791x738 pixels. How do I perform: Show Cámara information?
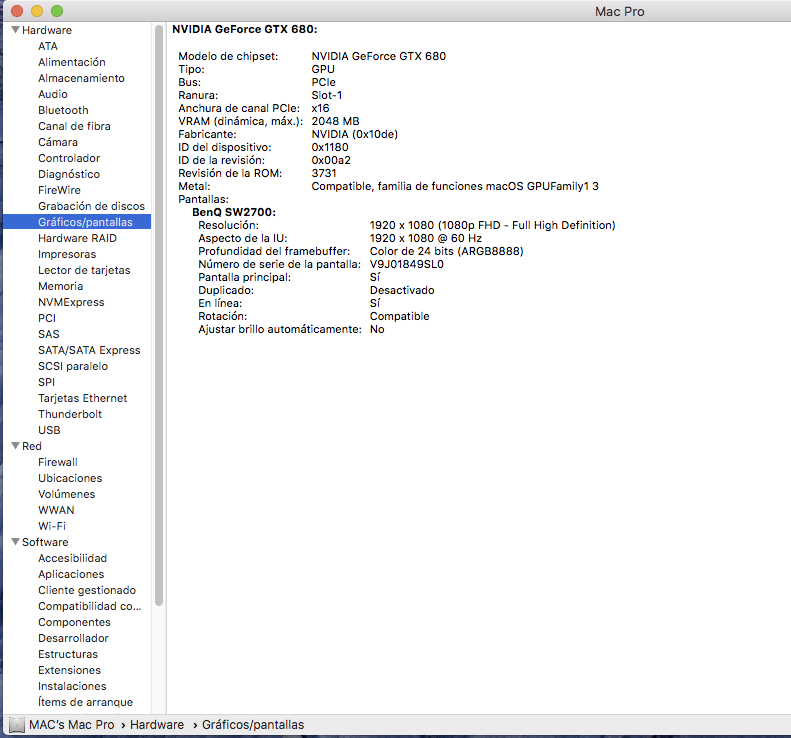tap(58, 142)
